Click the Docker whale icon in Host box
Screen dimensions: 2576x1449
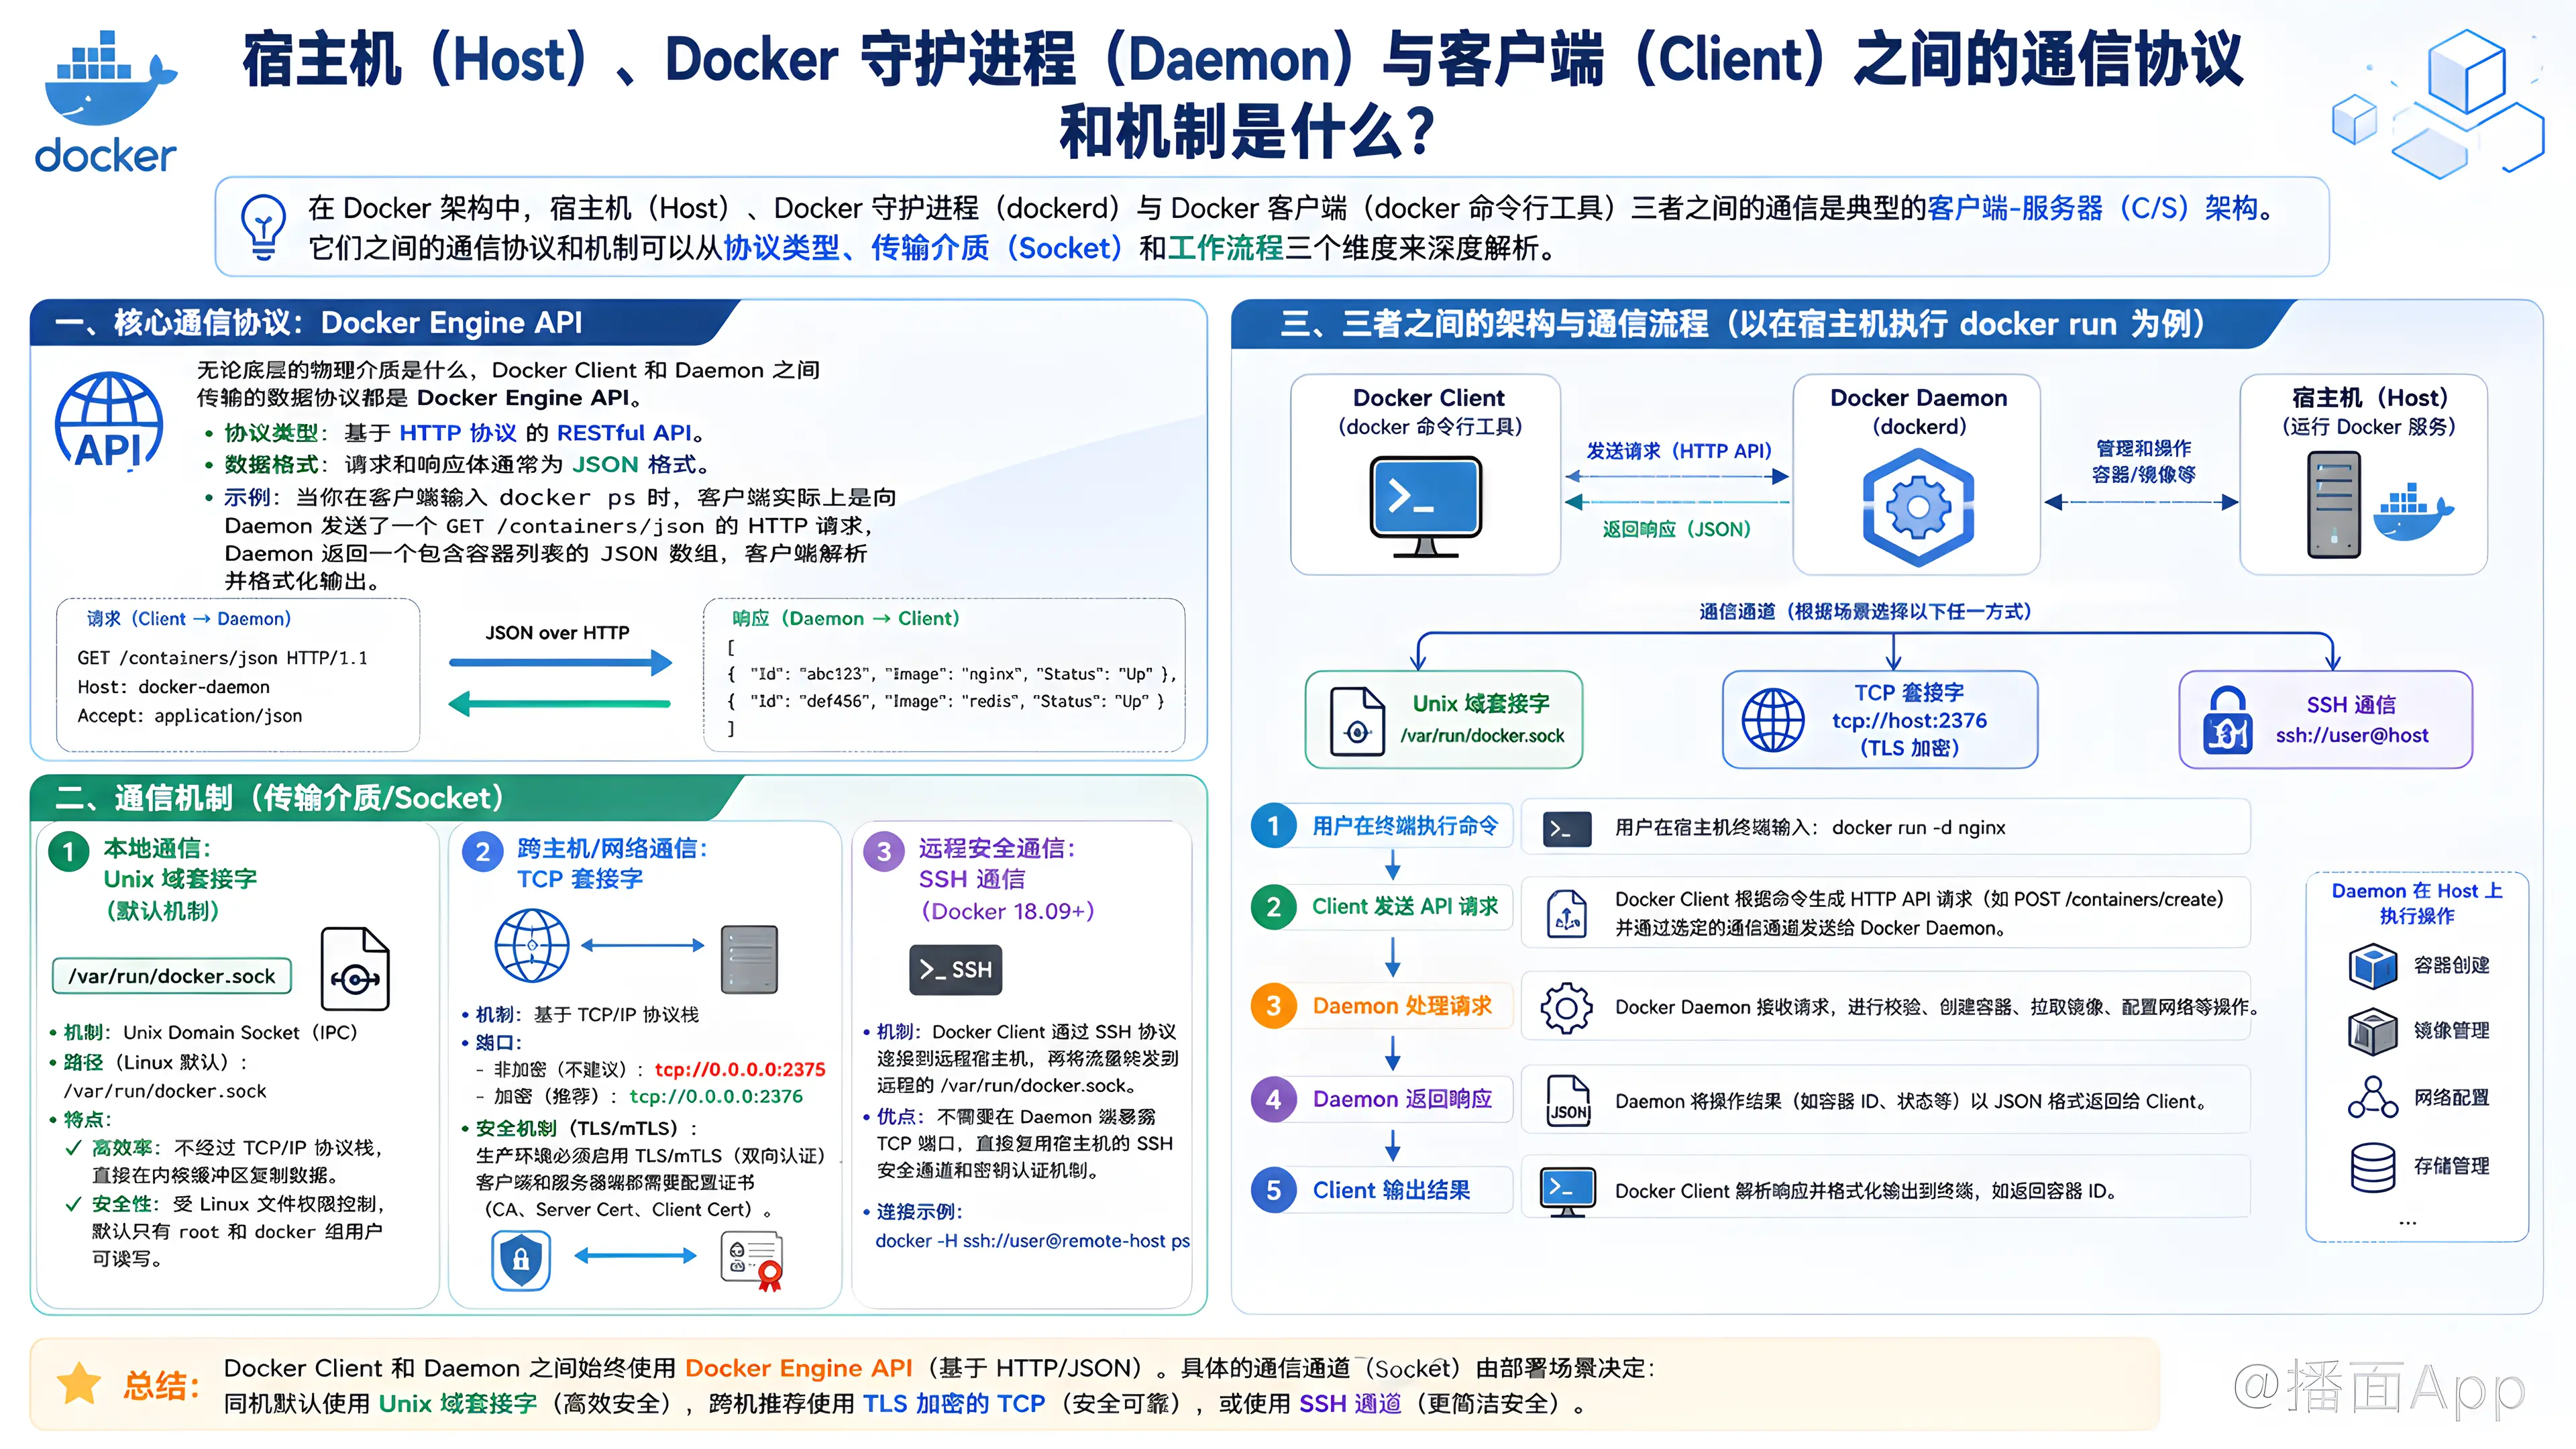2413,513
